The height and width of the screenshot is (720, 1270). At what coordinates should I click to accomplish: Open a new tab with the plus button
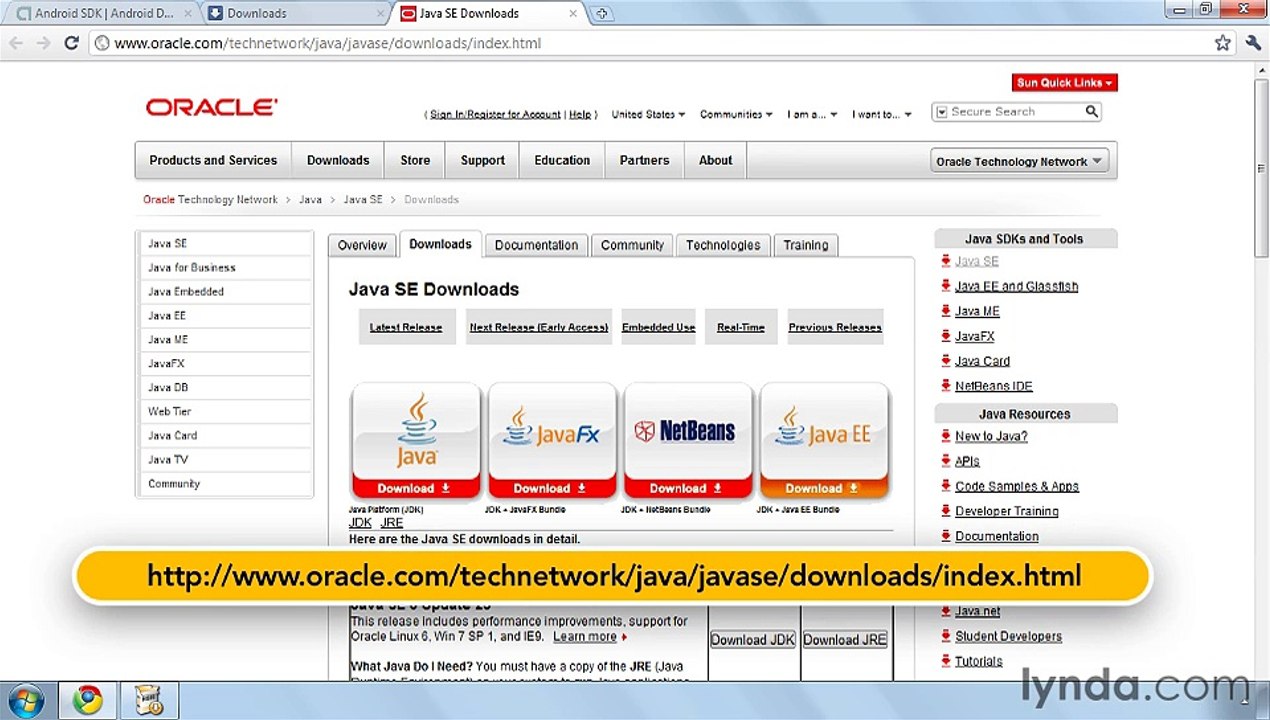pos(601,14)
